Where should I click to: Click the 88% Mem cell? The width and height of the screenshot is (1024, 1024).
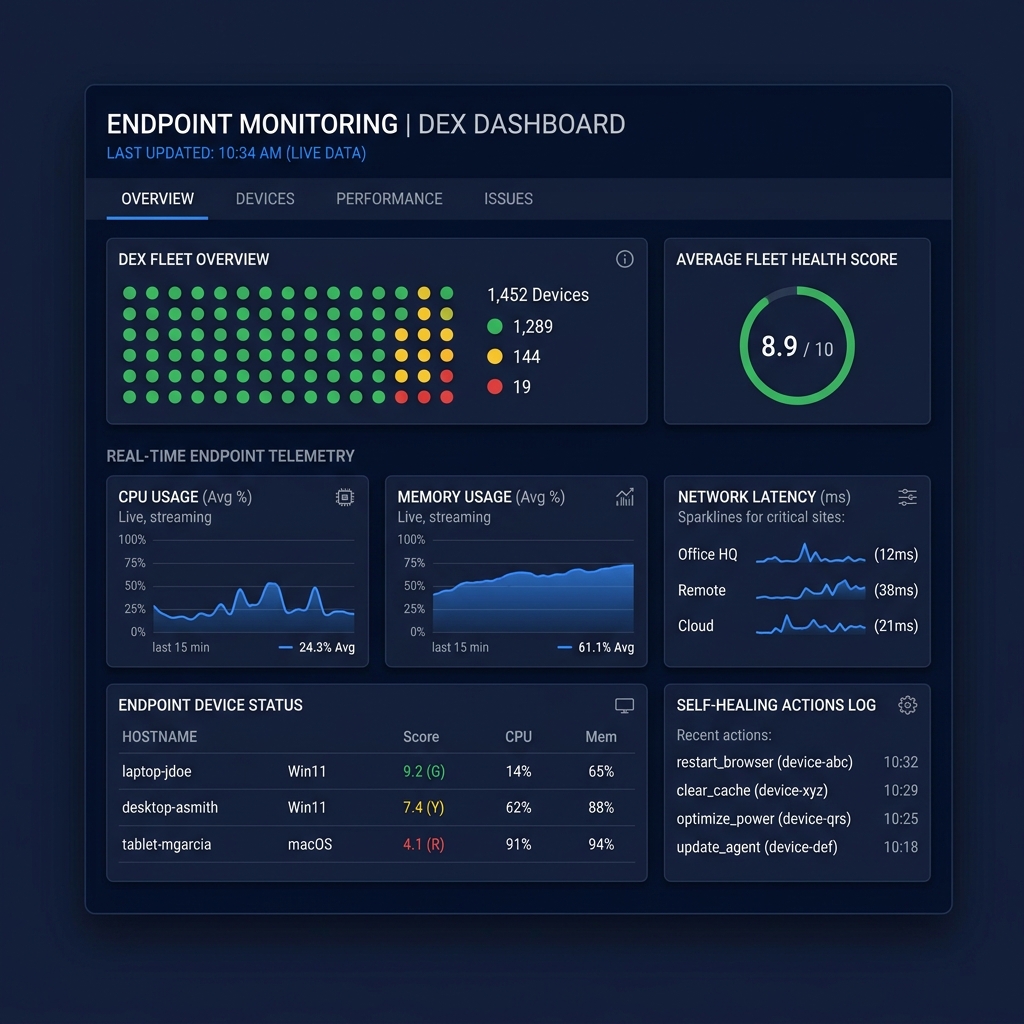pos(601,807)
